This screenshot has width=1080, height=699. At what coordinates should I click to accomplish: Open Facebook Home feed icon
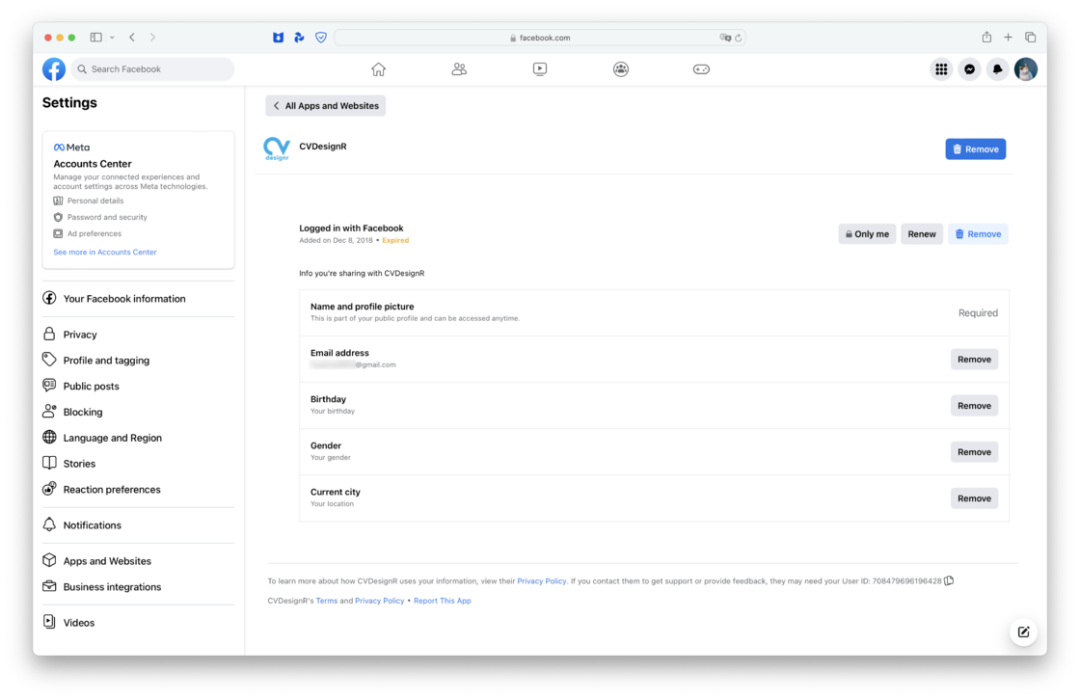coord(378,69)
